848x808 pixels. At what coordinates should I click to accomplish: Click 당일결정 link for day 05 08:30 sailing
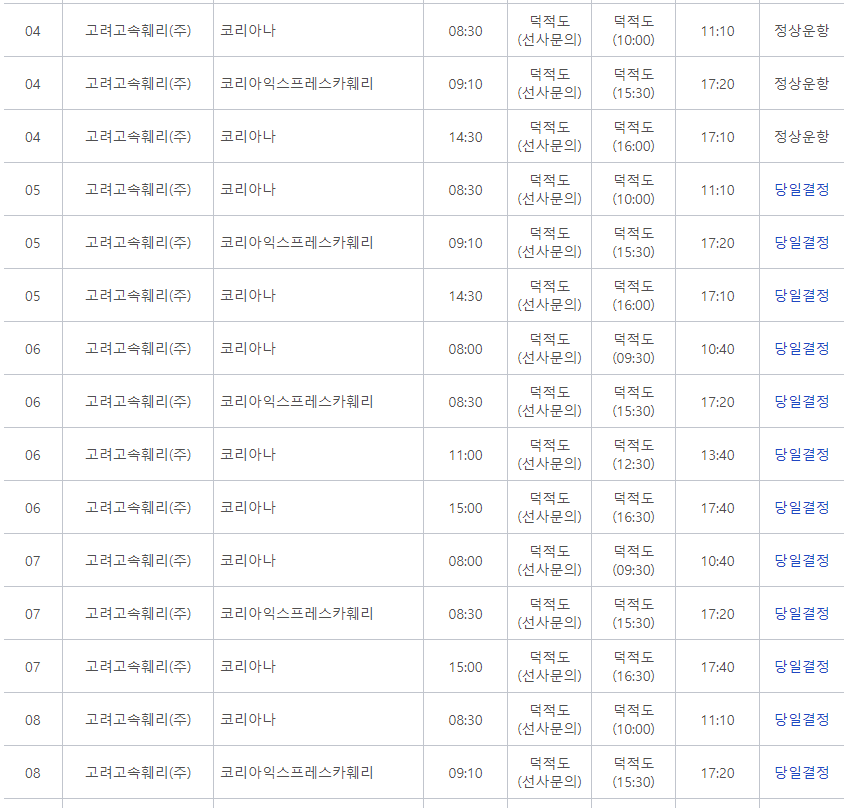tap(801, 190)
